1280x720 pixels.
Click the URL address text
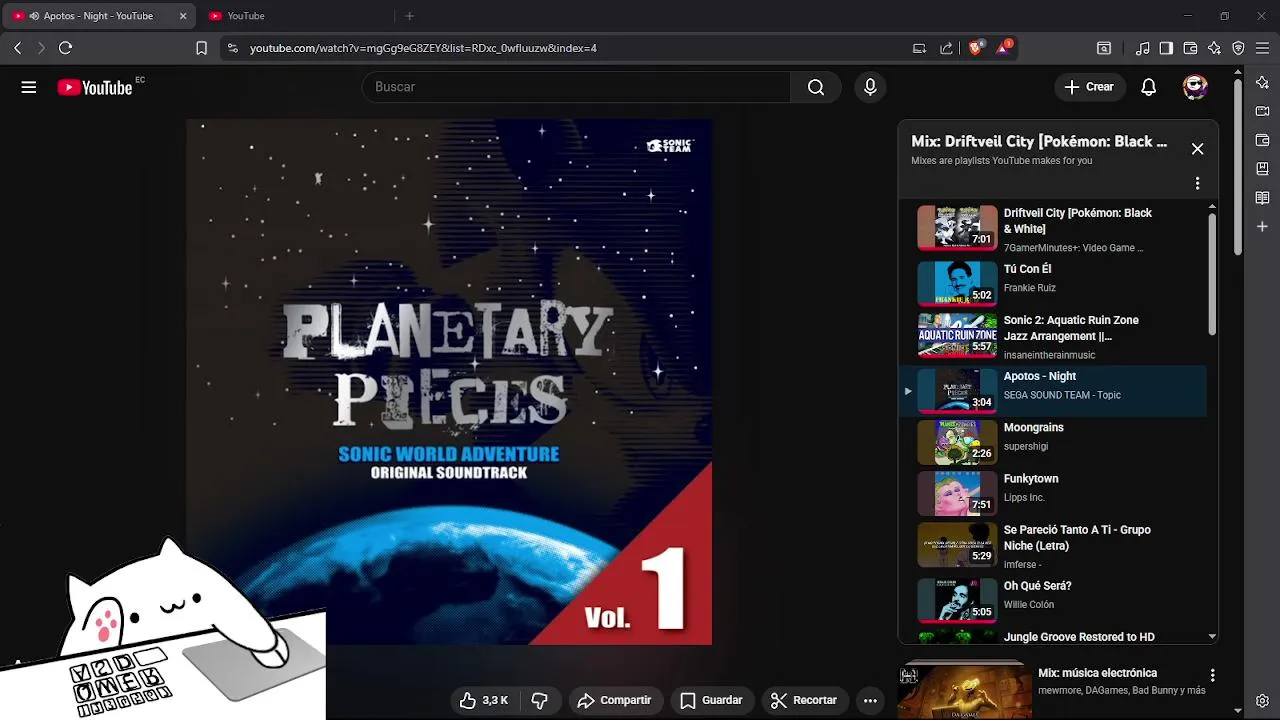click(x=423, y=48)
